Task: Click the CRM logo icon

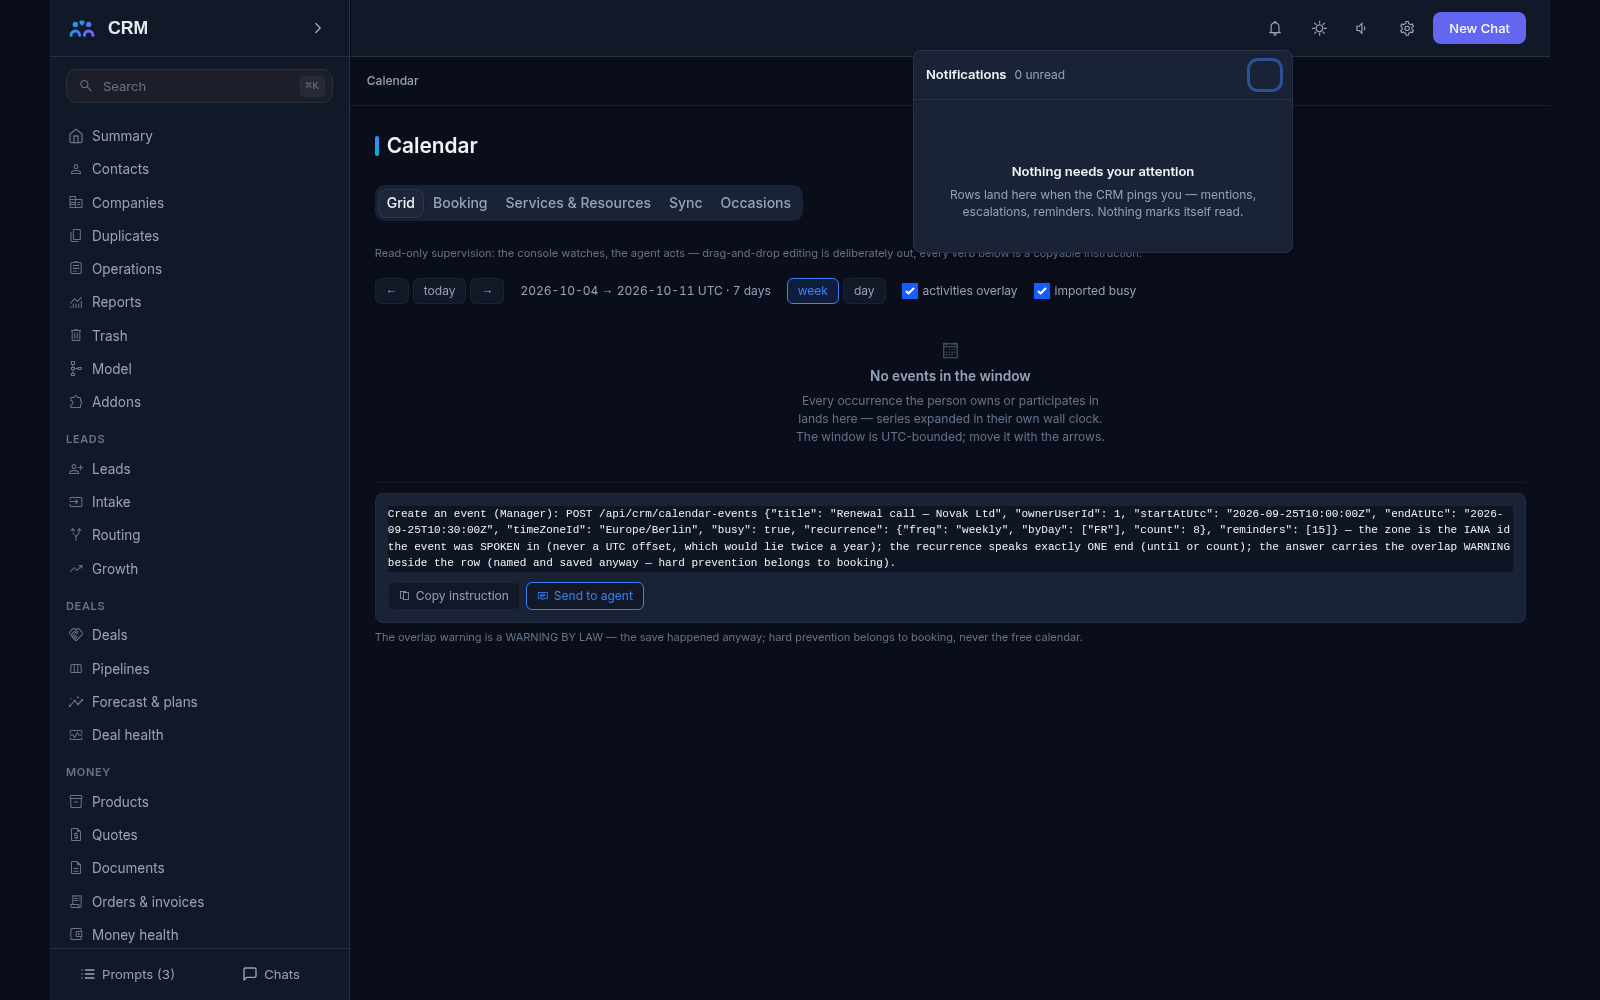Action: pyautogui.click(x=82, y=28)
